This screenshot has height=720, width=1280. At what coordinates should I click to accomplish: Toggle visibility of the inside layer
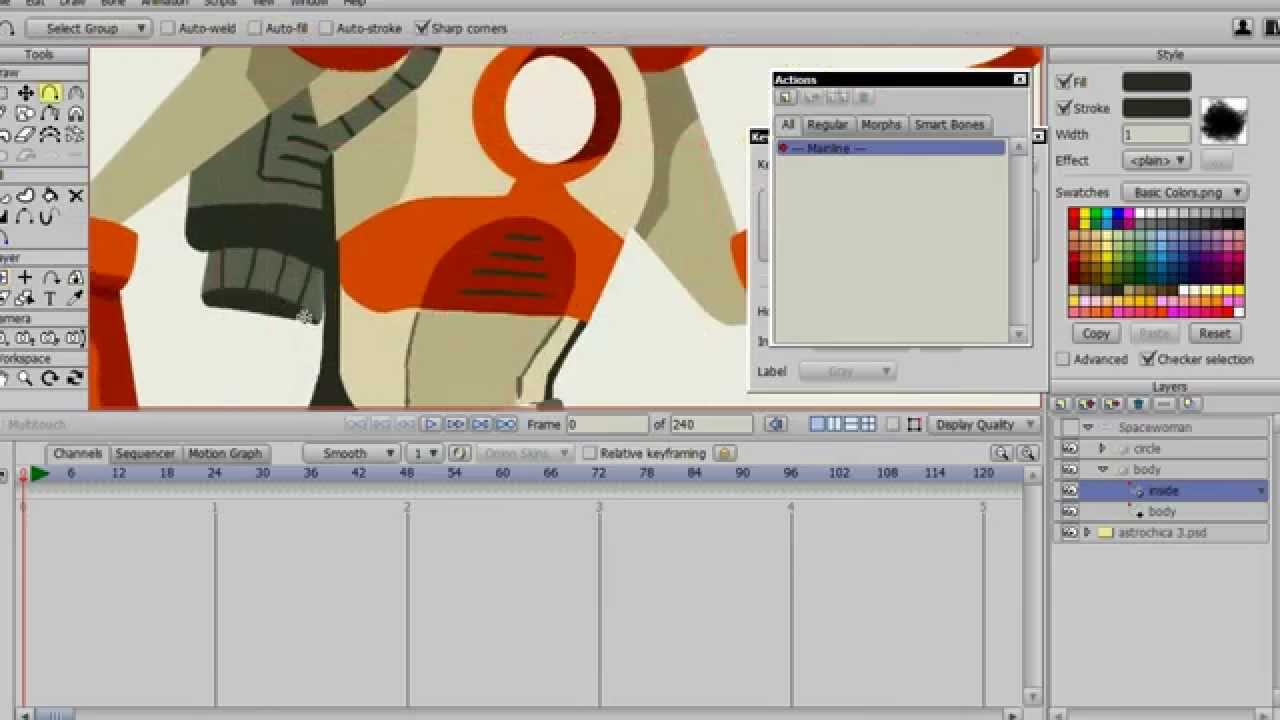coord(1070,491)
